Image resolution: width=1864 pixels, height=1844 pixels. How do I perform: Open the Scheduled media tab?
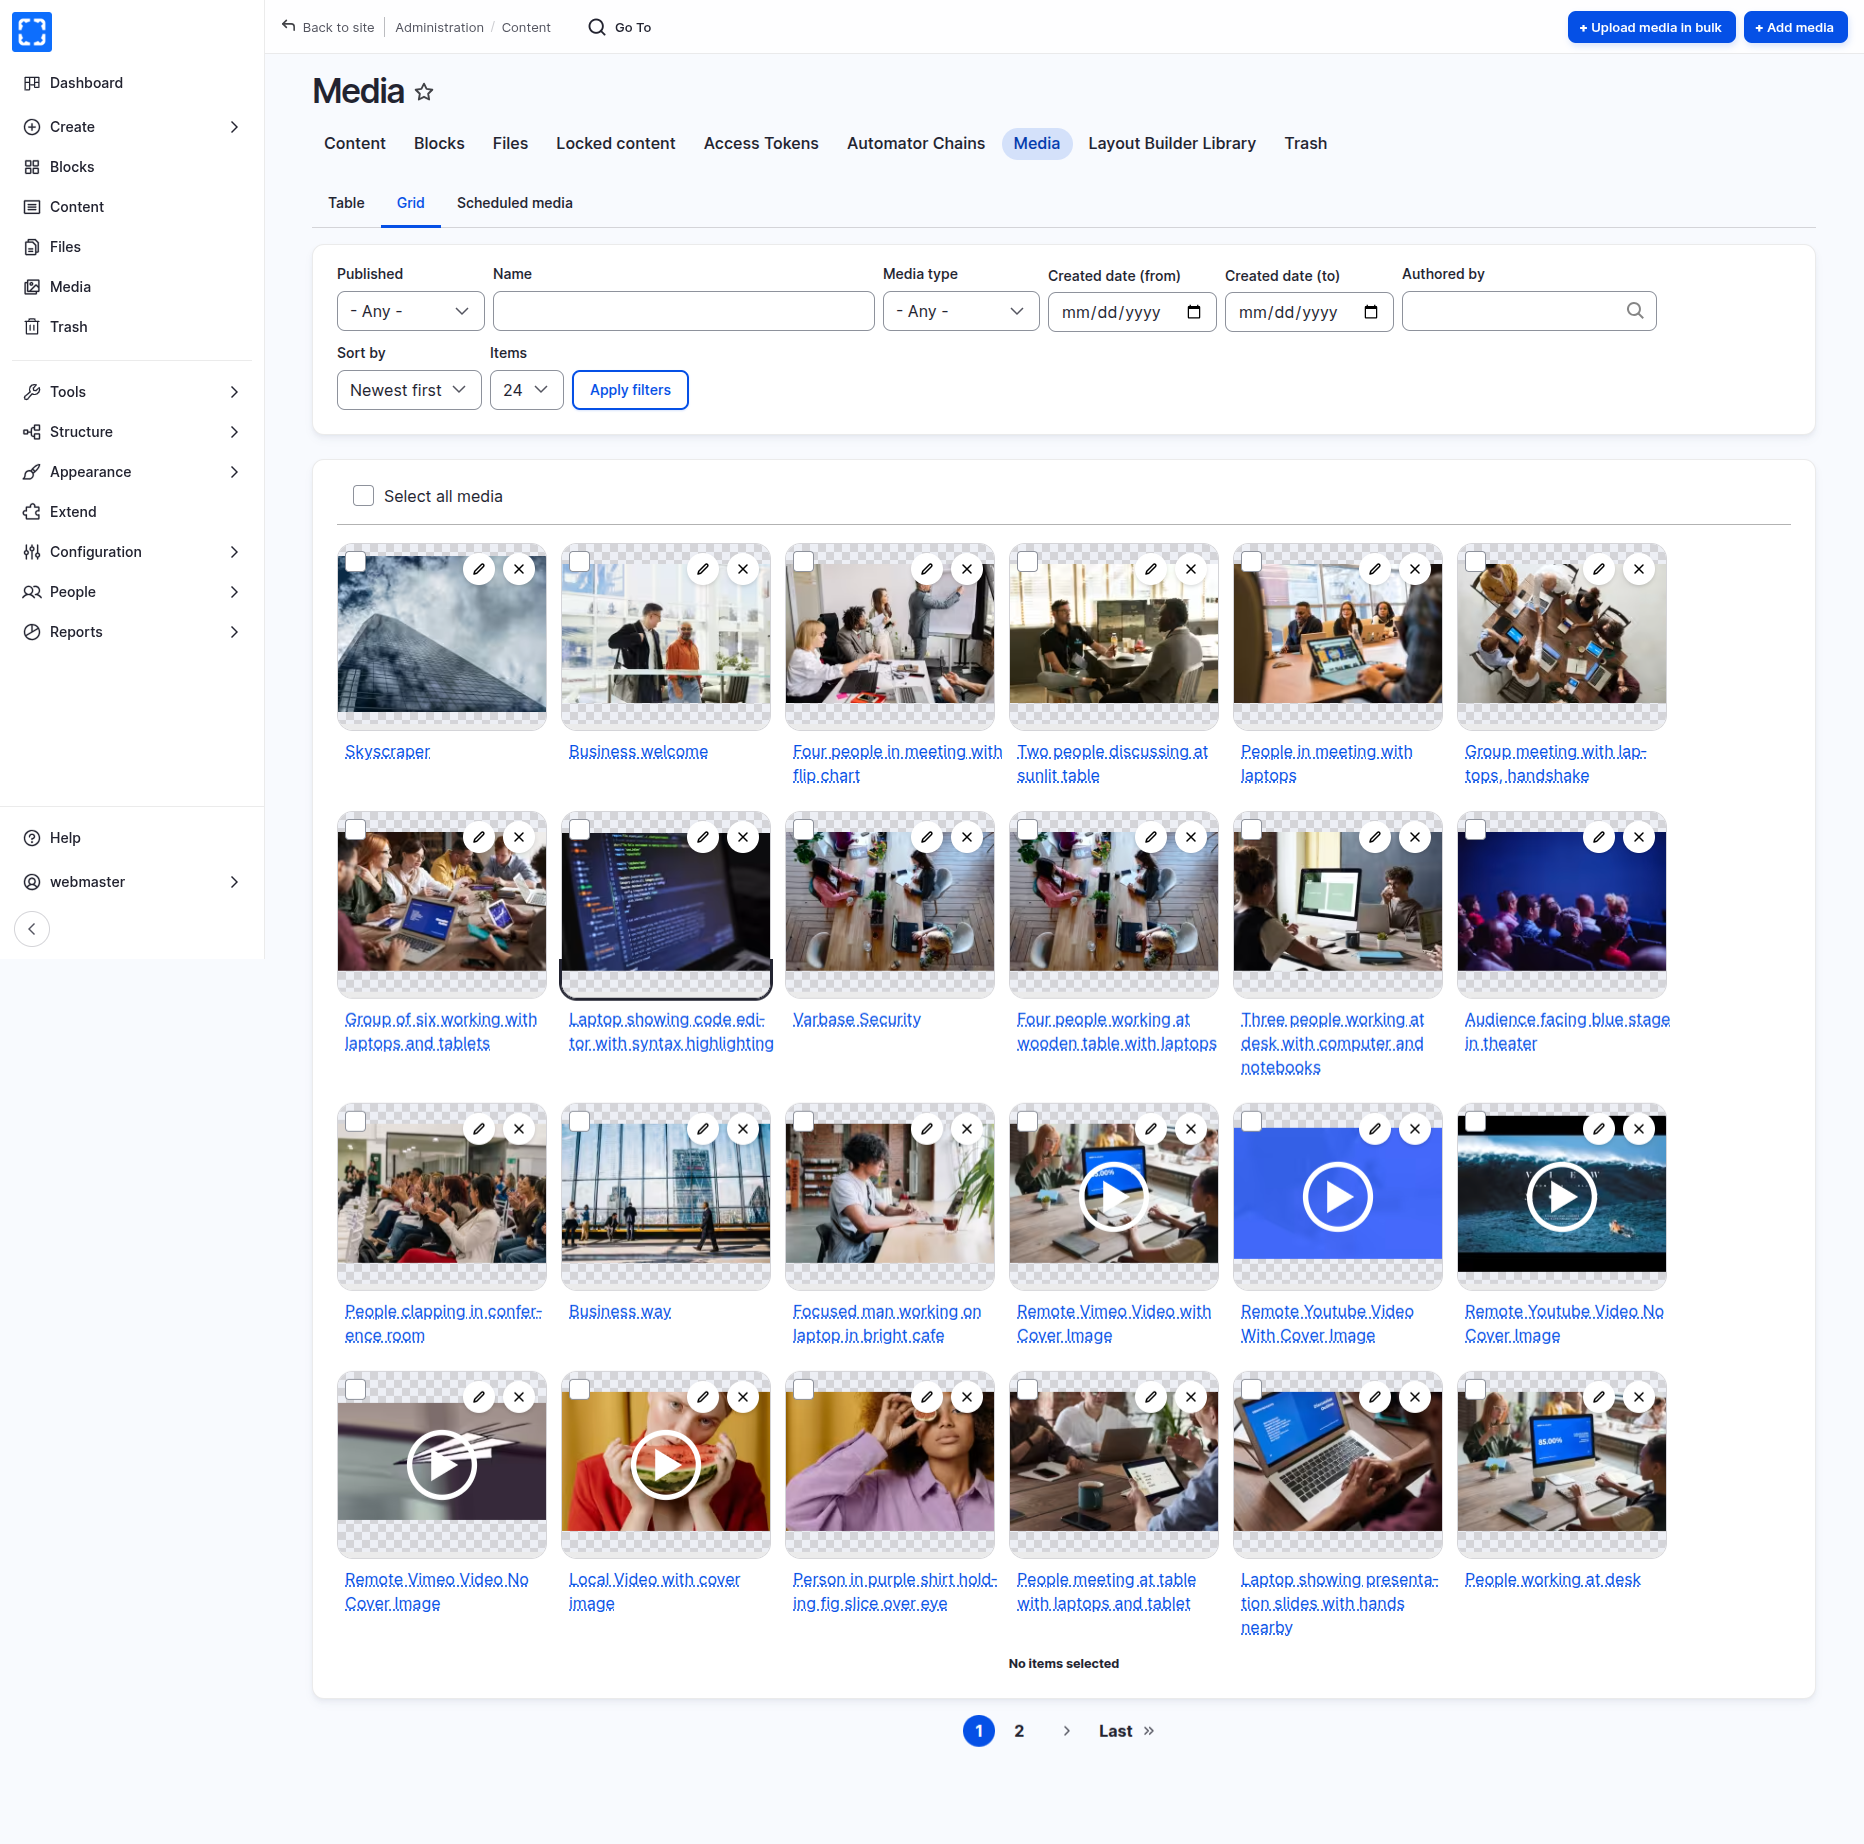point(515,203)
